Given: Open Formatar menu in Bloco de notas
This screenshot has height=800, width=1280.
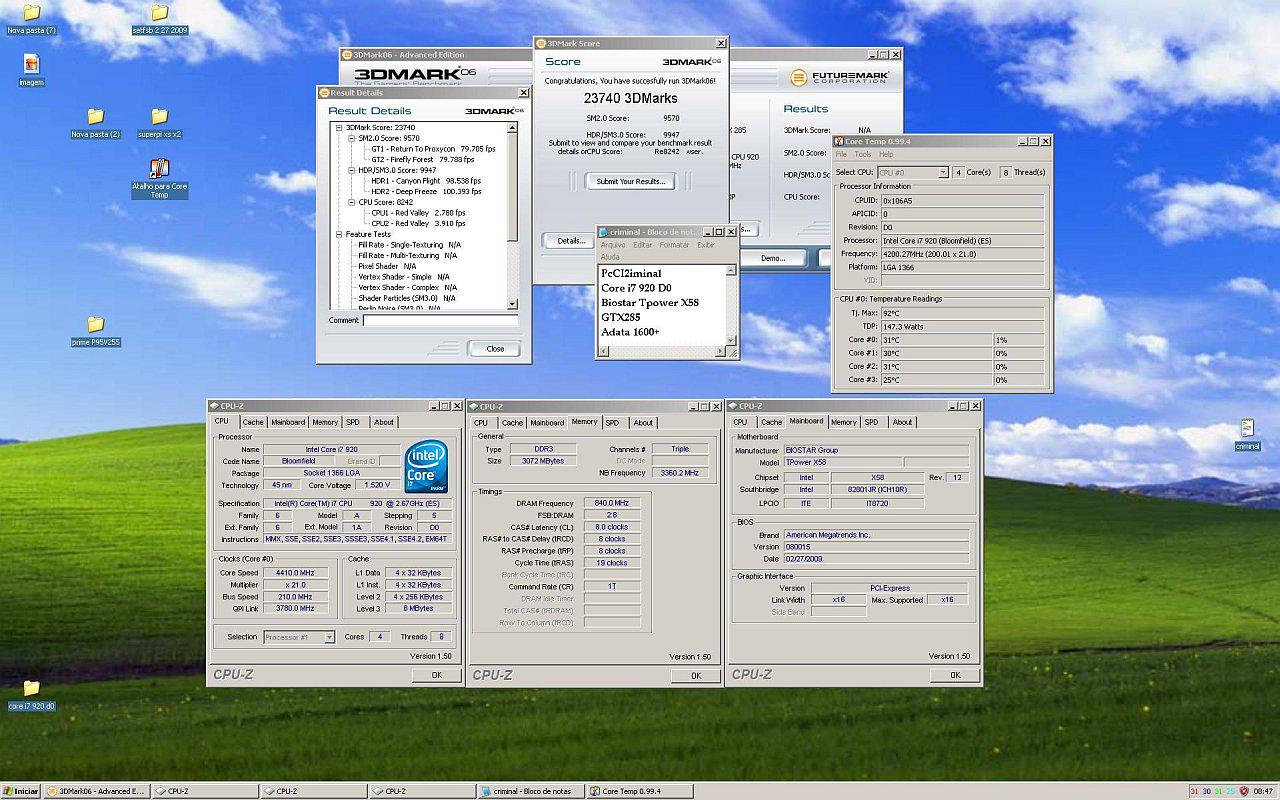Looking at the screenshot, I should [x=675, y=245].
